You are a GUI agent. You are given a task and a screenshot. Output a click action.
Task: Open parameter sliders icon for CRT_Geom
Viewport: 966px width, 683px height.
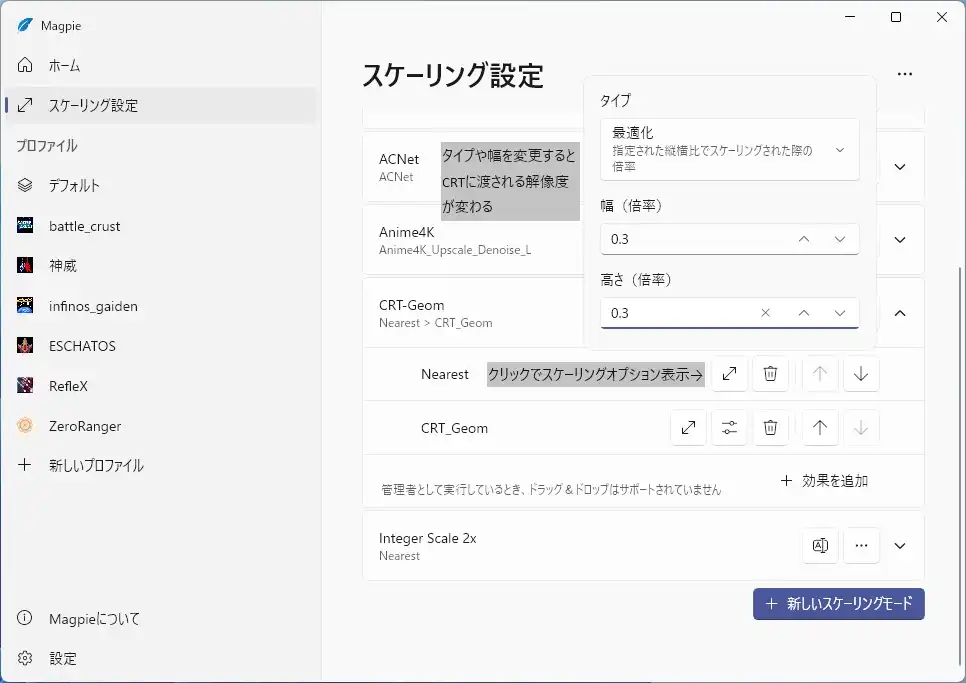click(729, 428)
